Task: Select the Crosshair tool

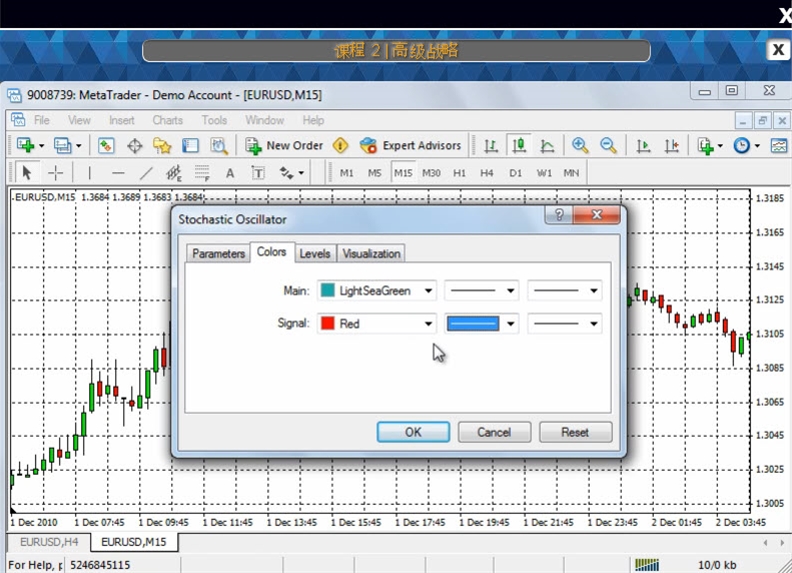Action: [55, 173]
